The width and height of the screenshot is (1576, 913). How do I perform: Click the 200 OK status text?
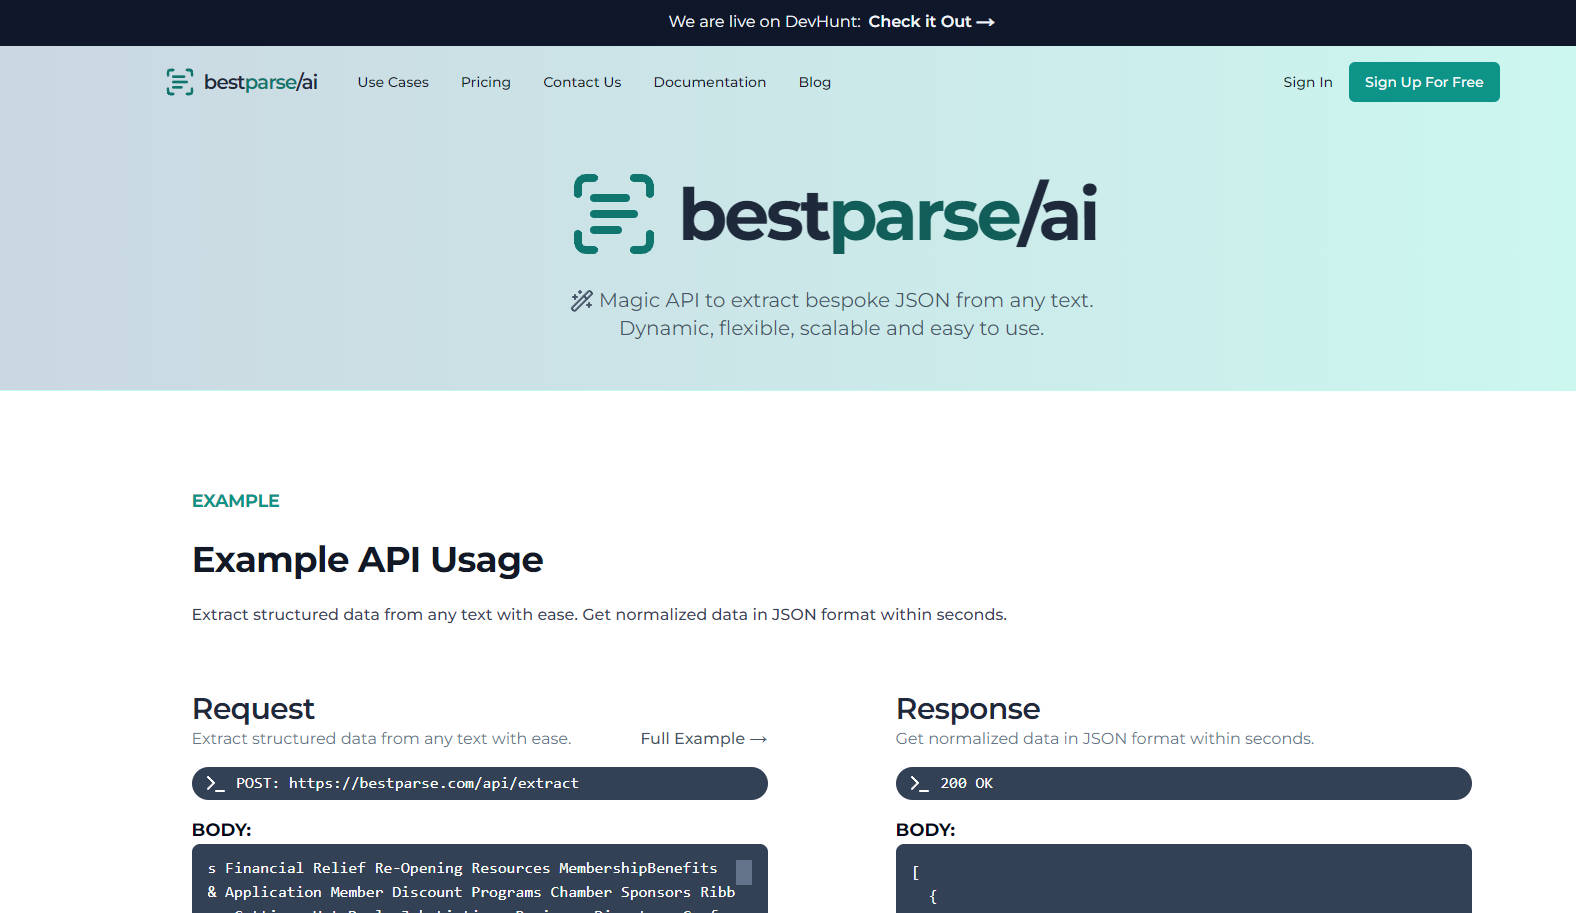[967, 783]
